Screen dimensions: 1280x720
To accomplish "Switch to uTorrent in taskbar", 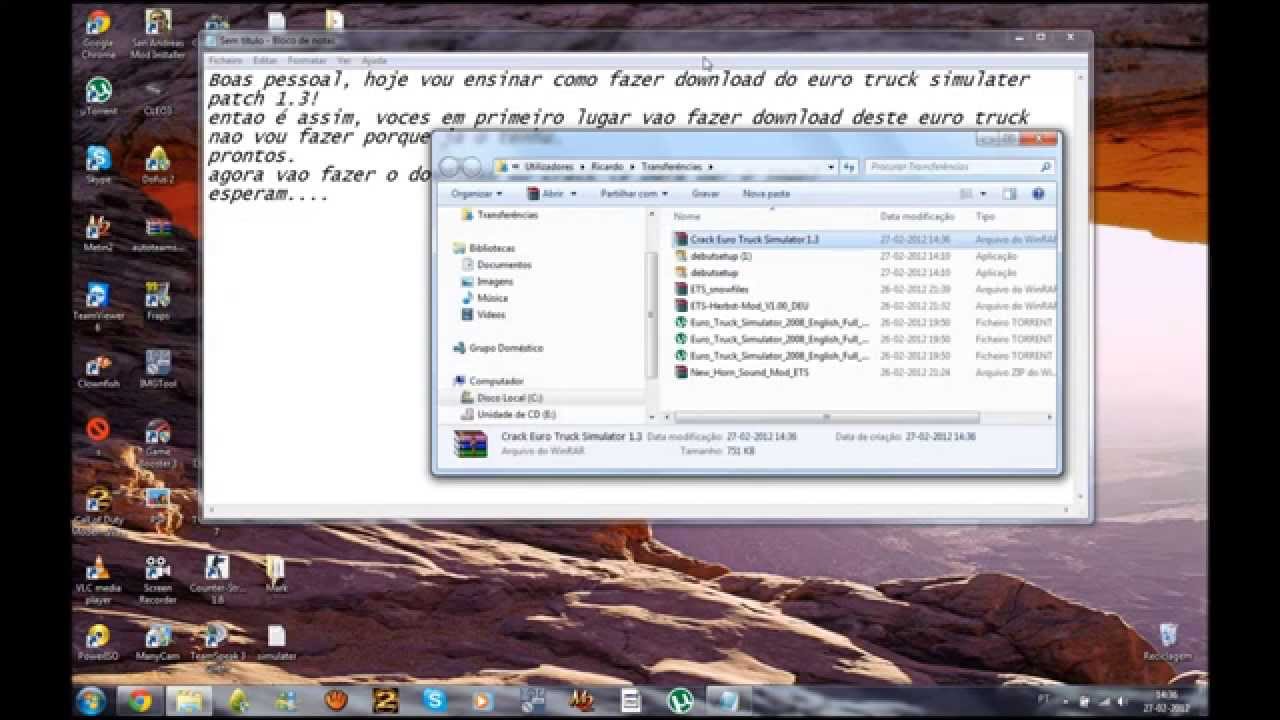I will point(682,700).
